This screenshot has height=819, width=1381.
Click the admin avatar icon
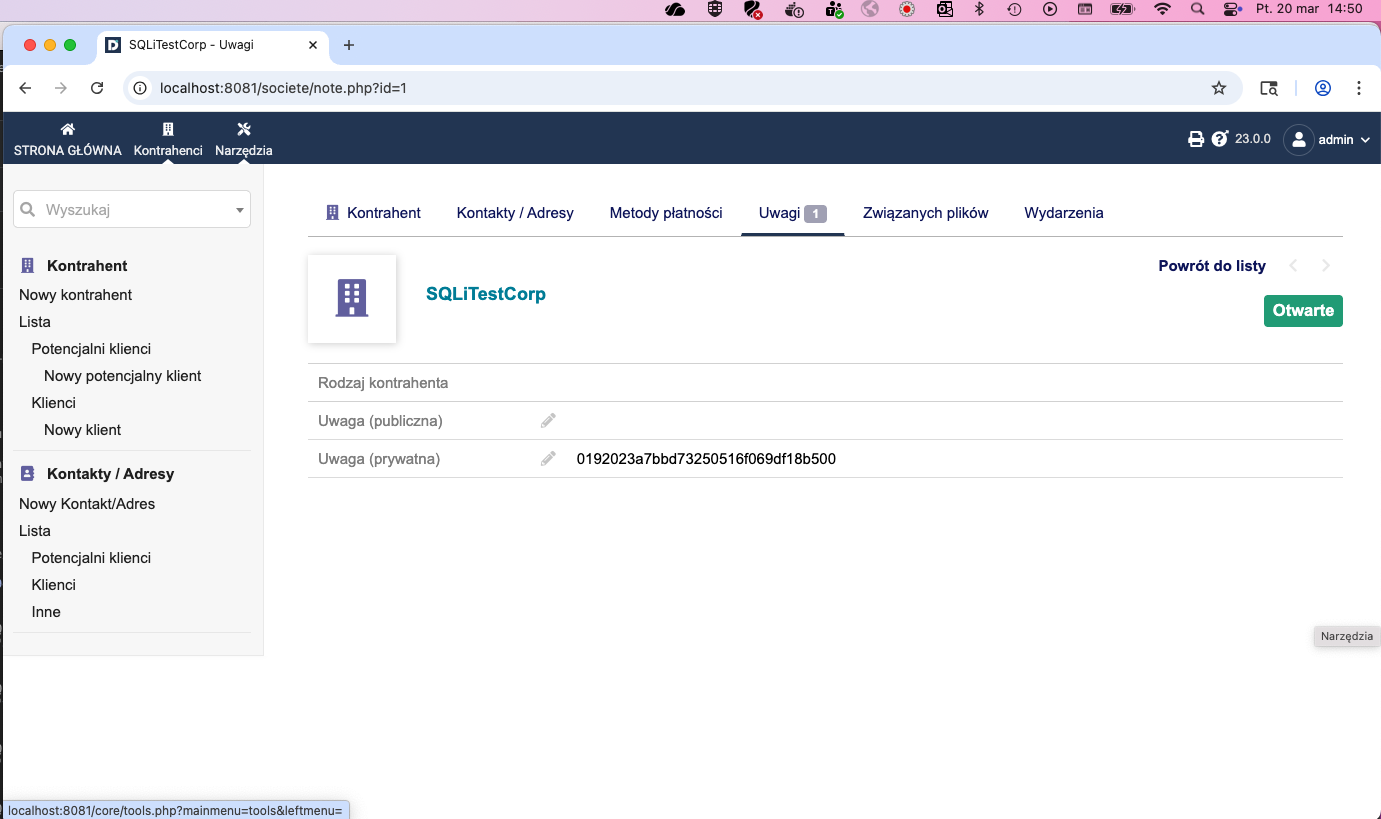[1298, 140]
